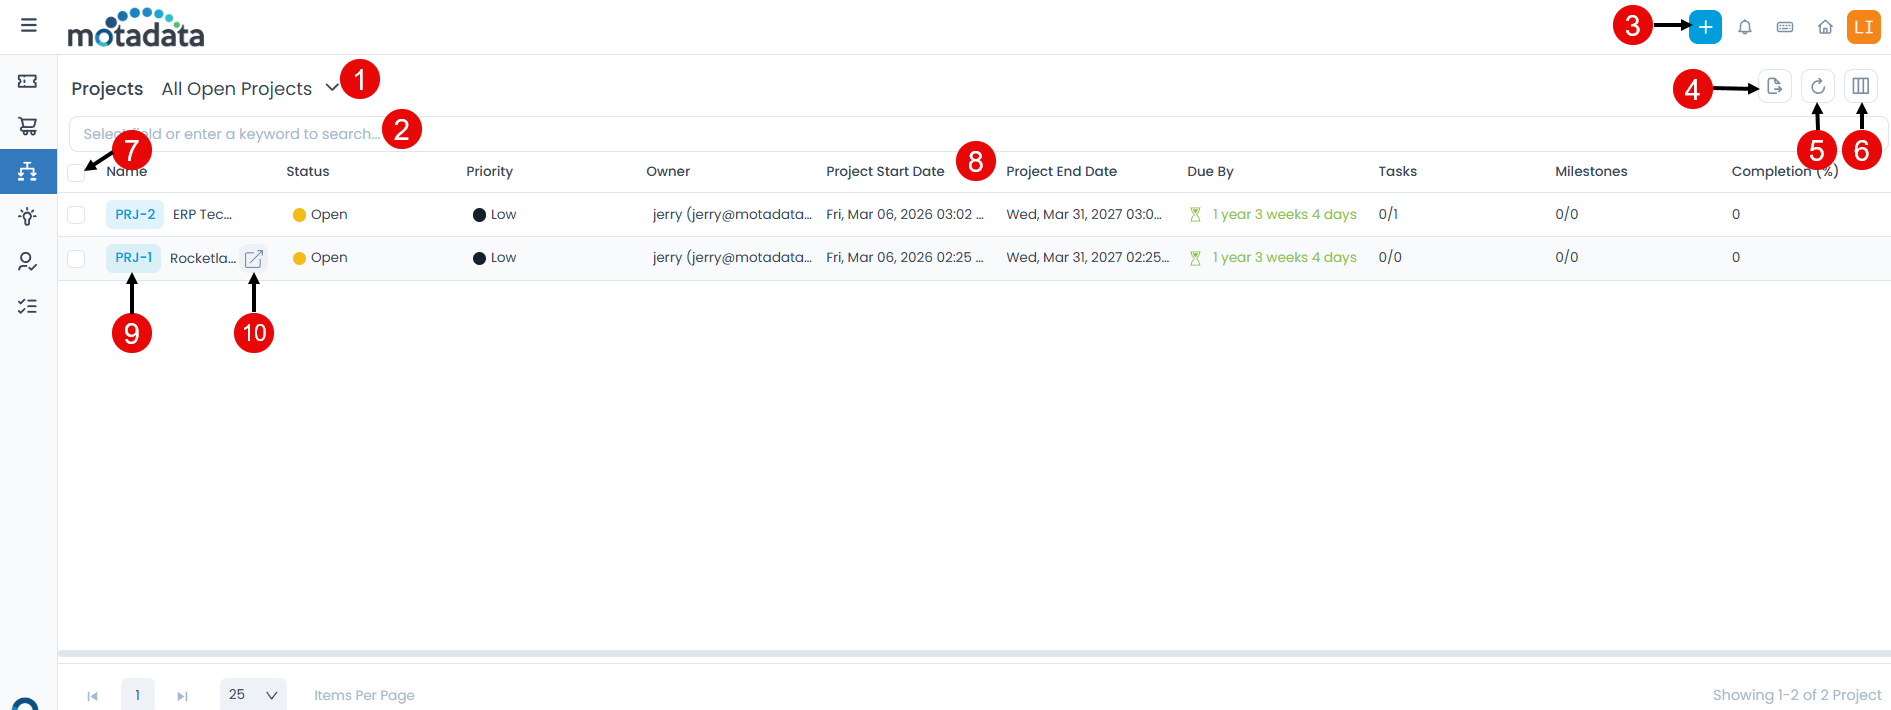
Task: Open the LI user profile menu
Action: (x=1864, y=27)
